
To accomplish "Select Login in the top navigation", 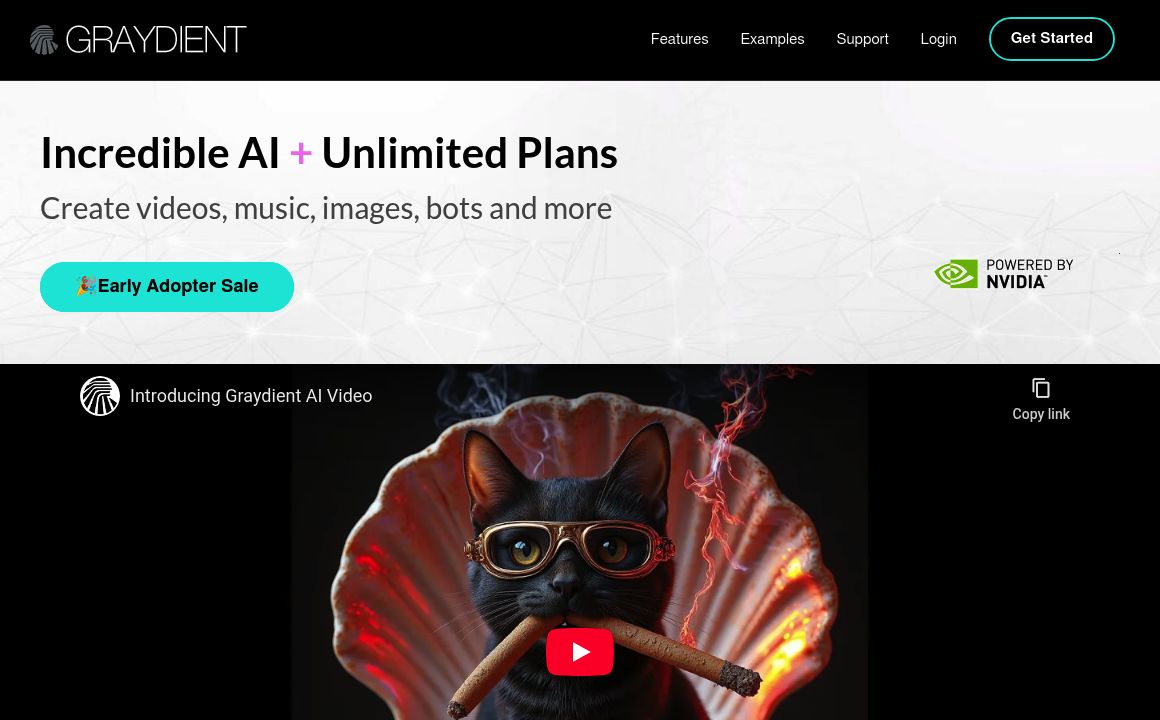I will click(x=938, y=39).
